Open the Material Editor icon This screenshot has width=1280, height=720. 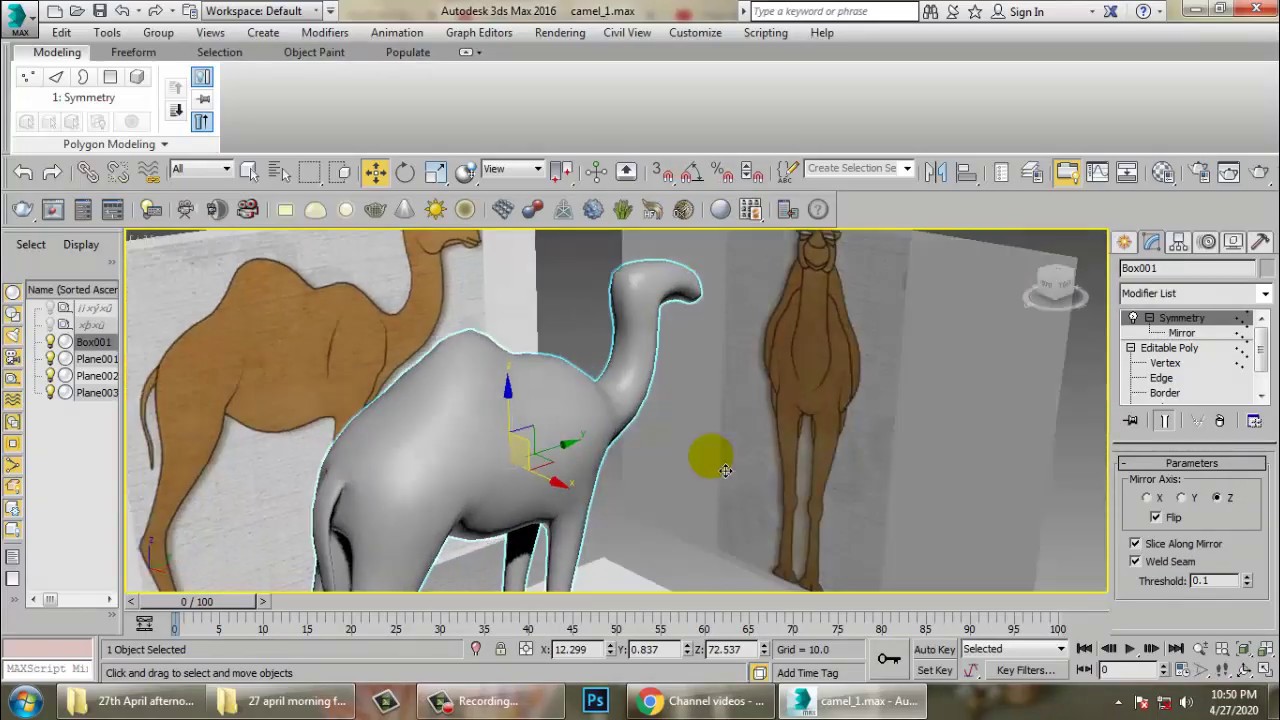pyautogui.click(x=1163, y=172)
